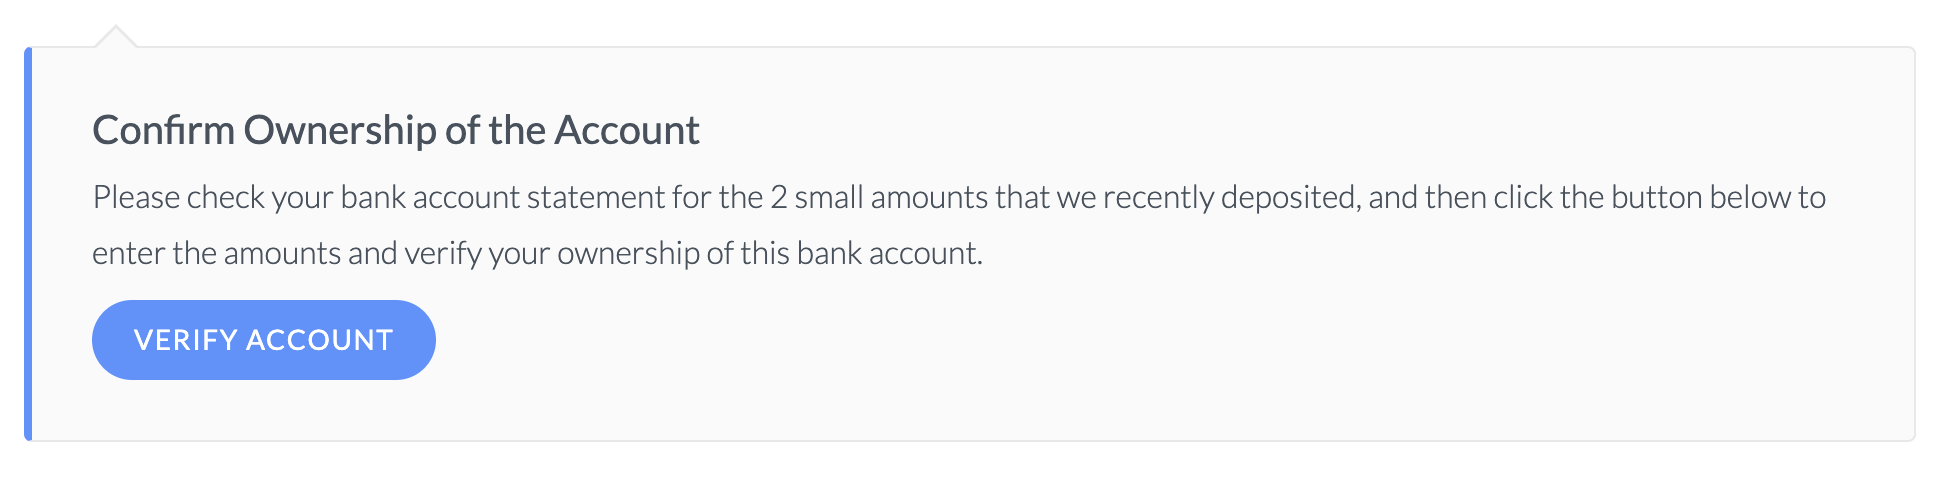
Task: Click the callout arrow at top of panel
Action: click(x=116, y=36)
